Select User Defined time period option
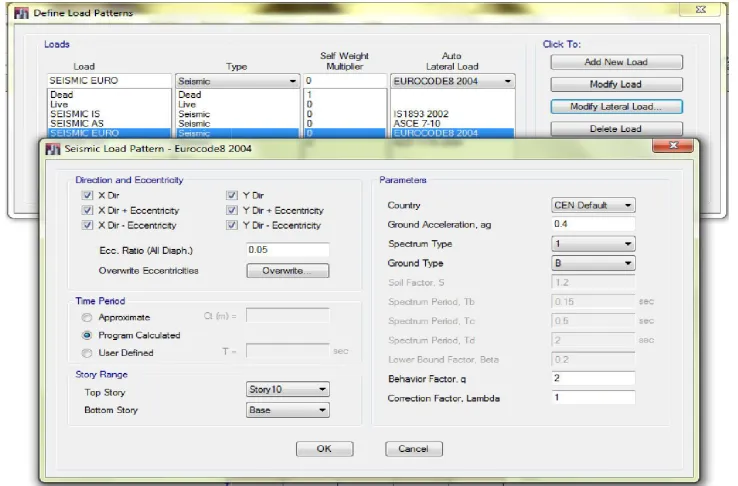Screen dimensions: 738x486 point(87,353)
